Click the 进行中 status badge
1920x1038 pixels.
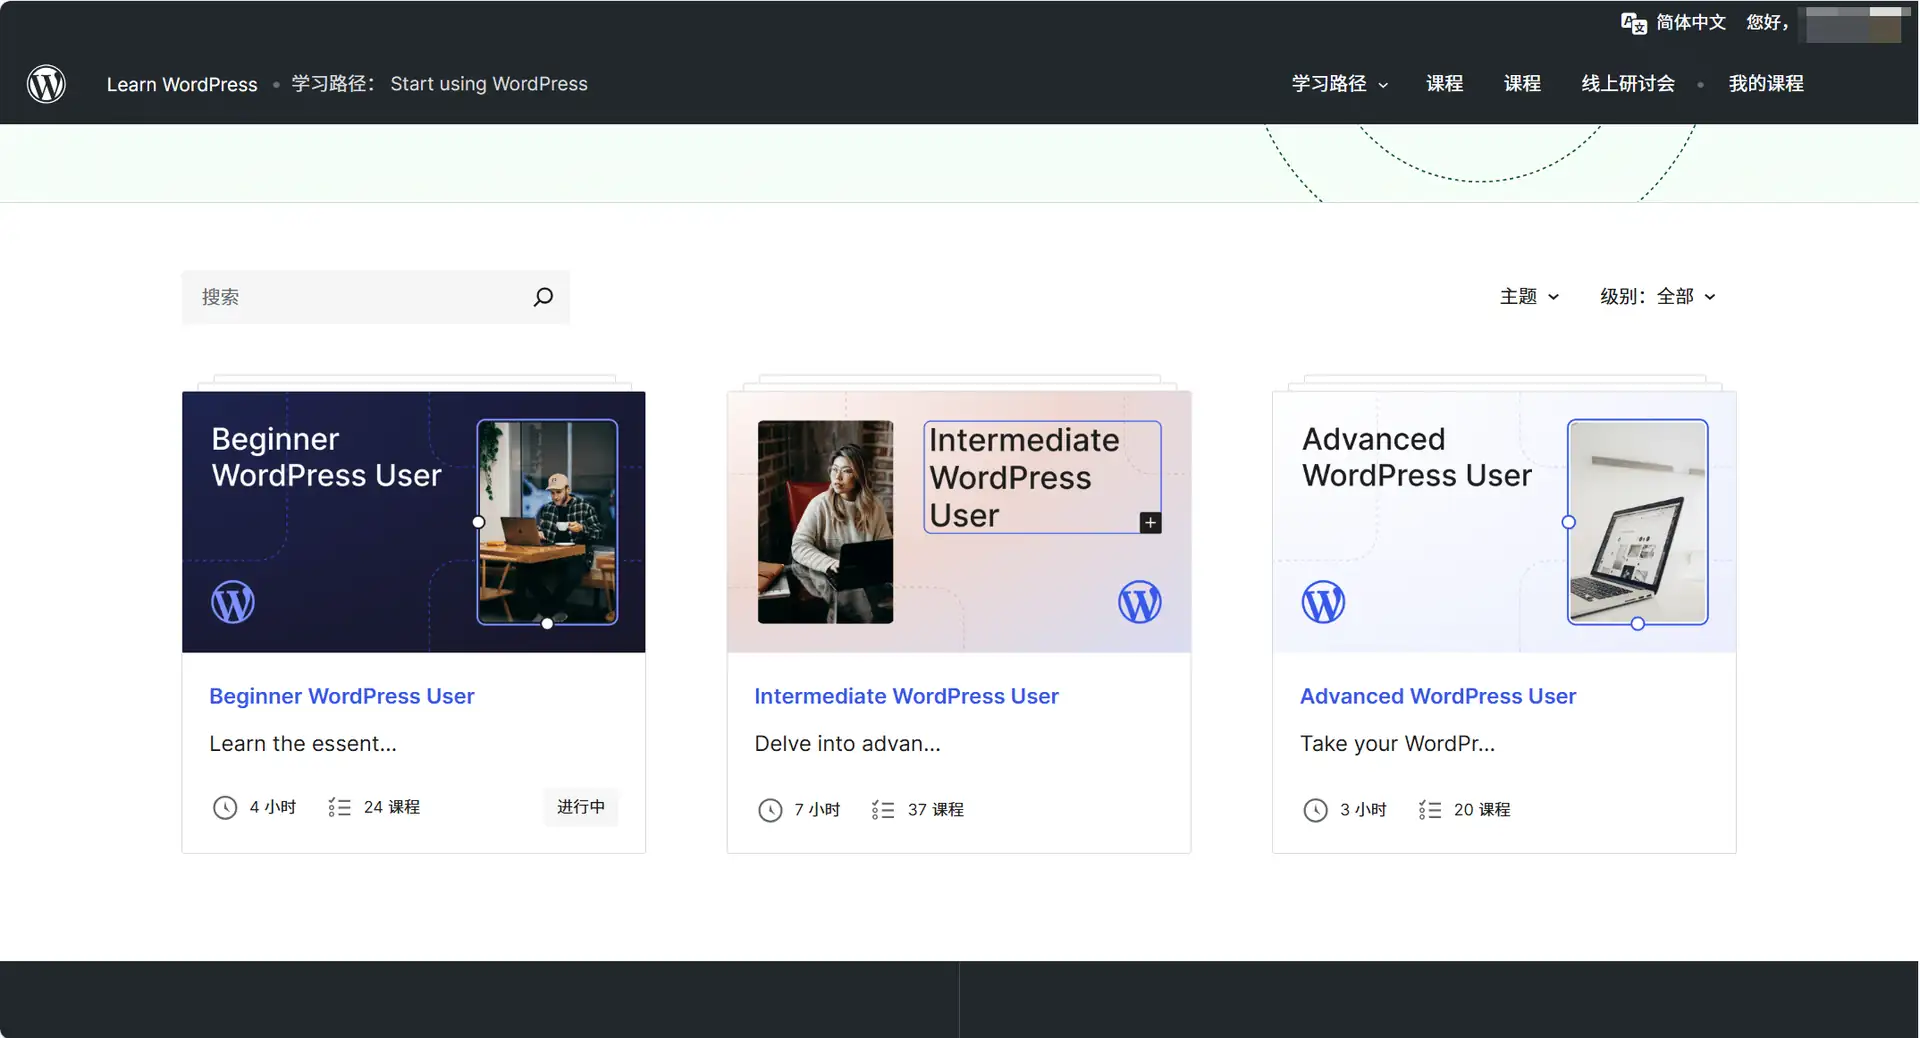(x=580, y=807)
